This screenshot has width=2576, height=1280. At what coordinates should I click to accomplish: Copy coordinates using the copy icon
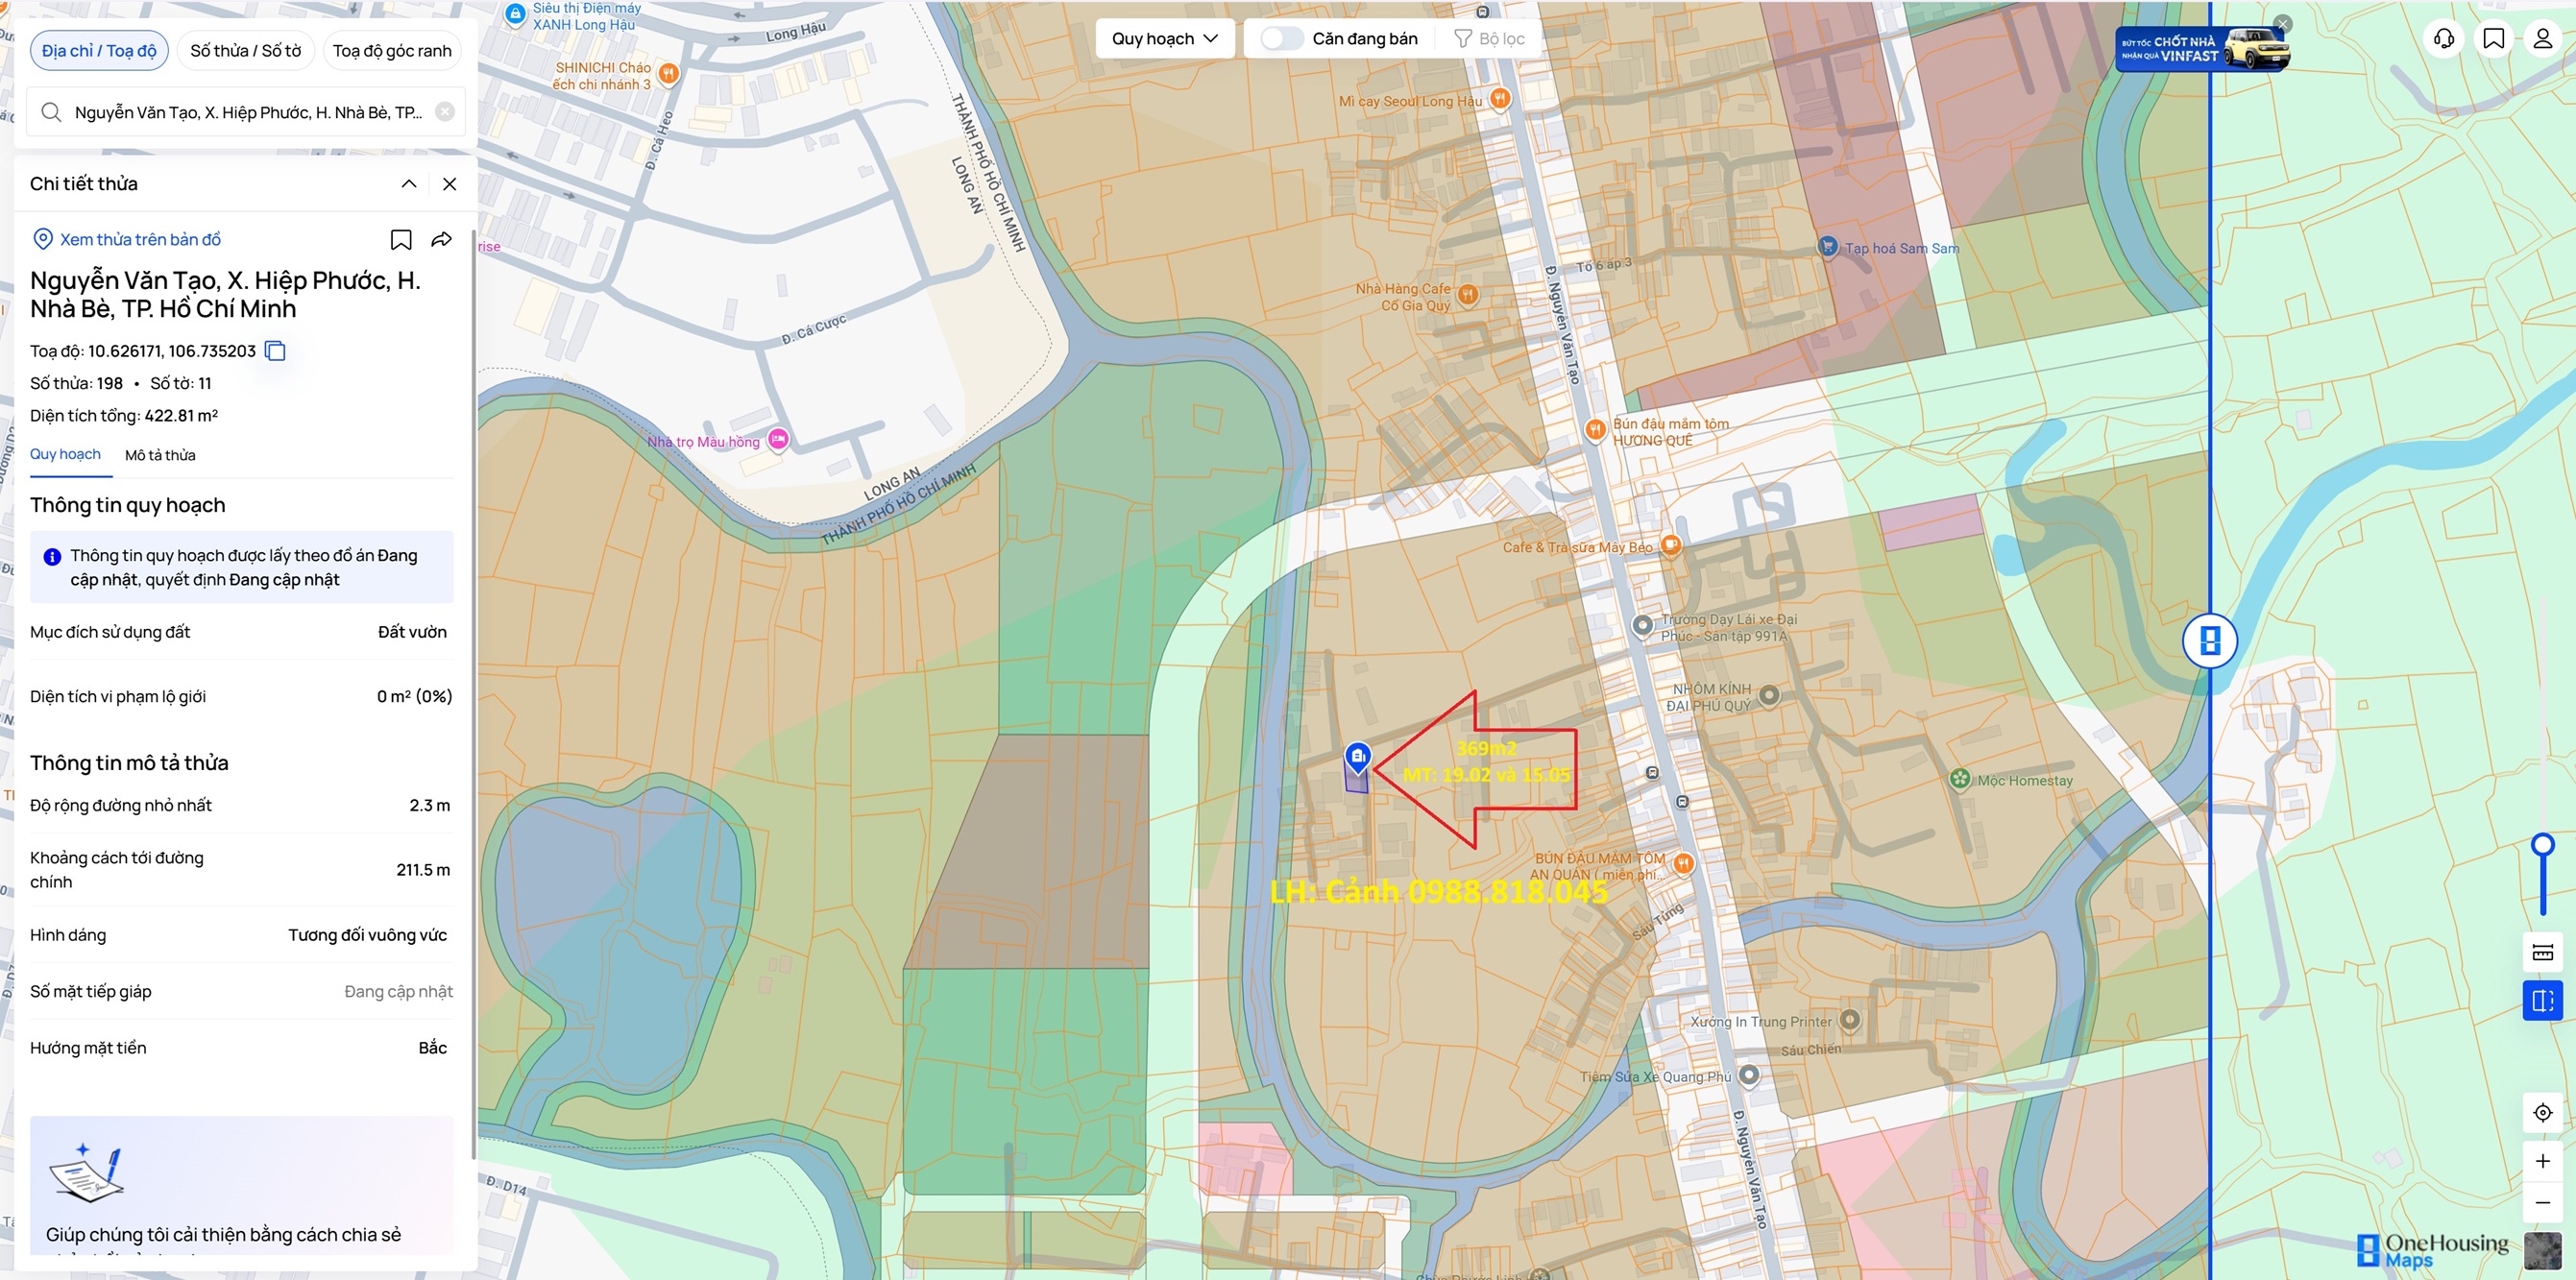click(x=275, y=351)
